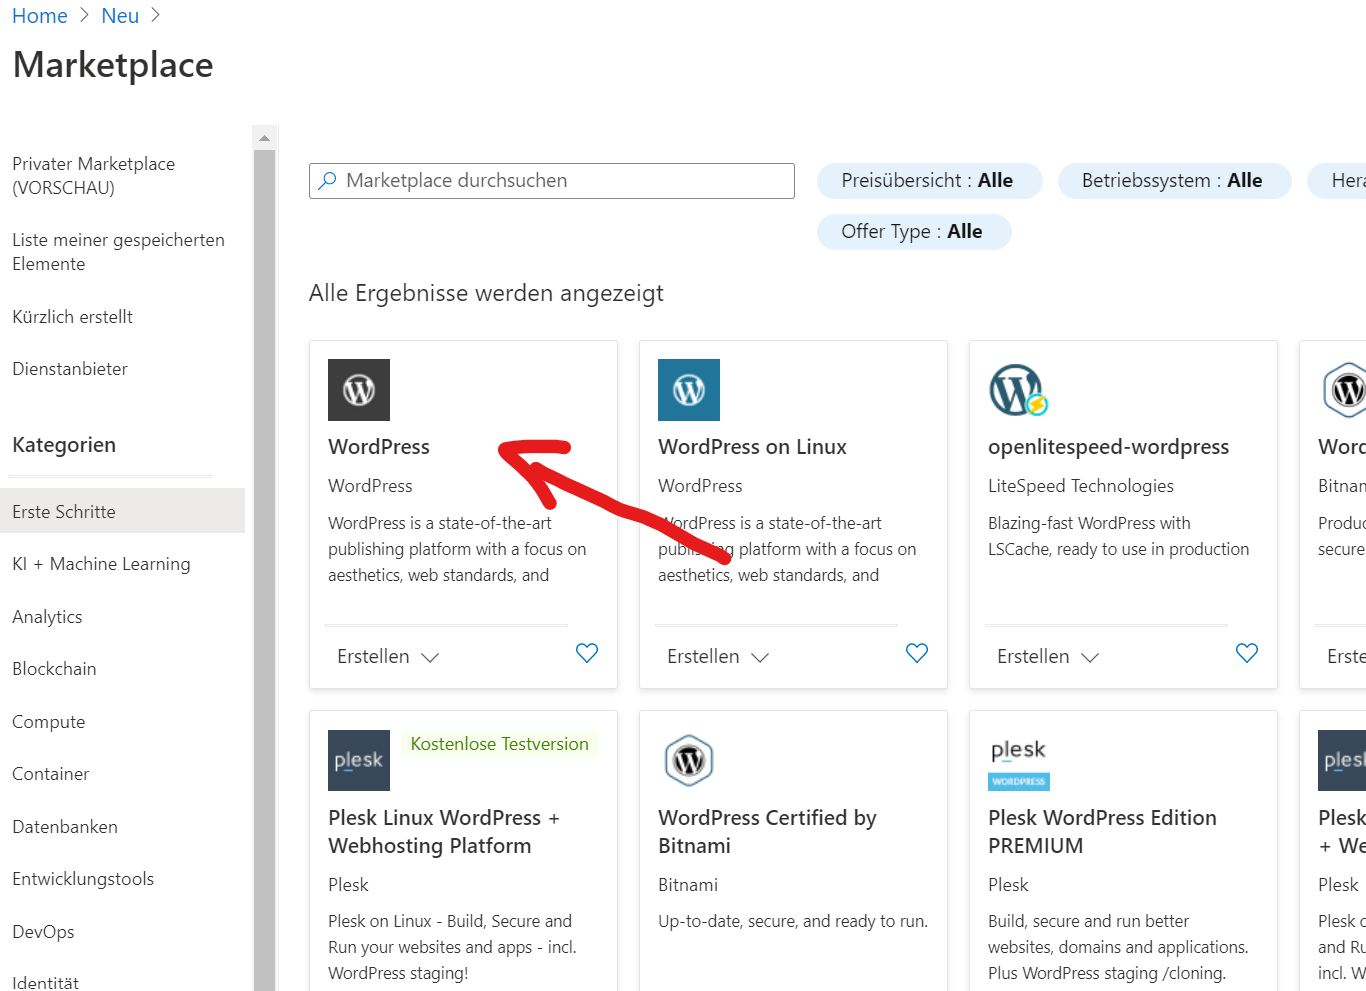Click the Plesk WordPress Edition PREMIUM logo

[1018, 764]
